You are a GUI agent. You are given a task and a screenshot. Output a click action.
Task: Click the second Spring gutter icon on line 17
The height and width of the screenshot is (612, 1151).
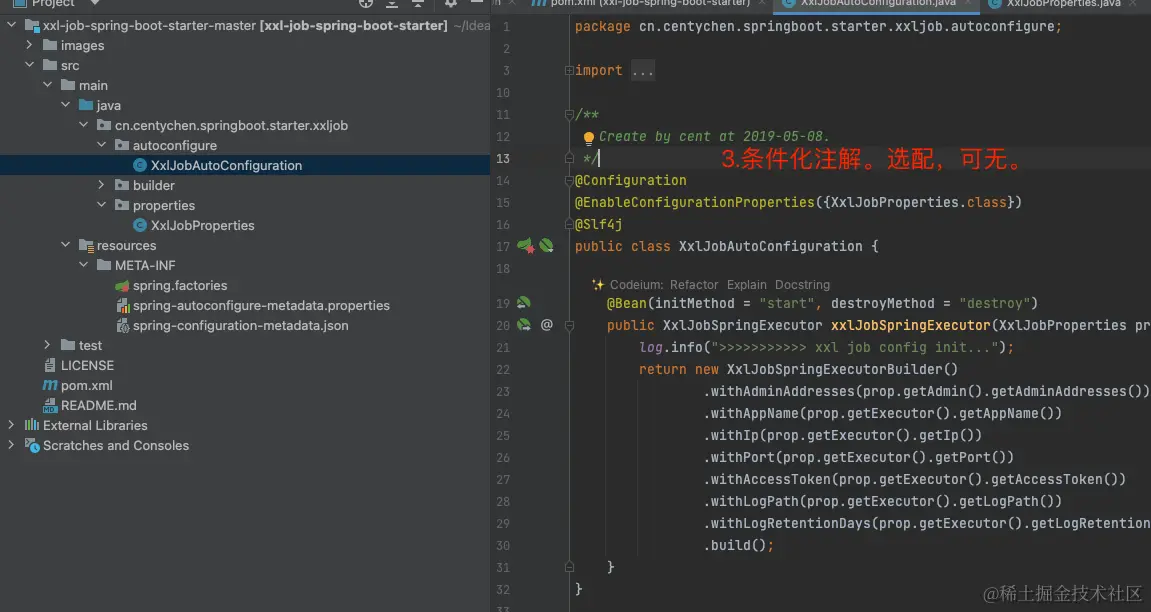[x=546, y=246]
